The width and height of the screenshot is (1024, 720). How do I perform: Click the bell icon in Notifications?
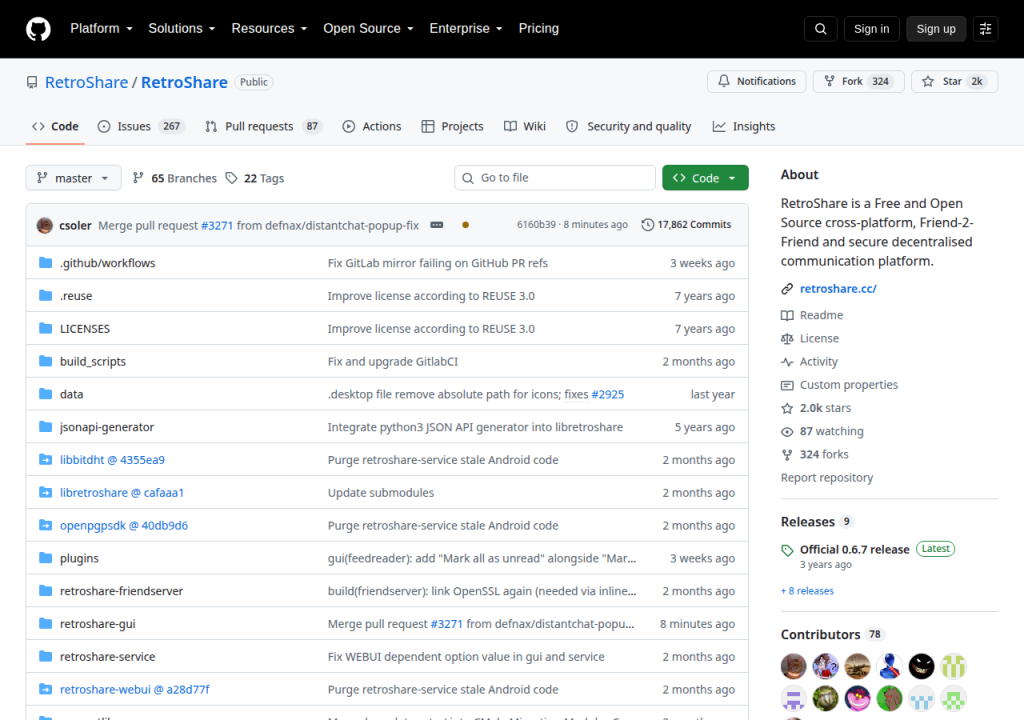click(x=724, y=81)
